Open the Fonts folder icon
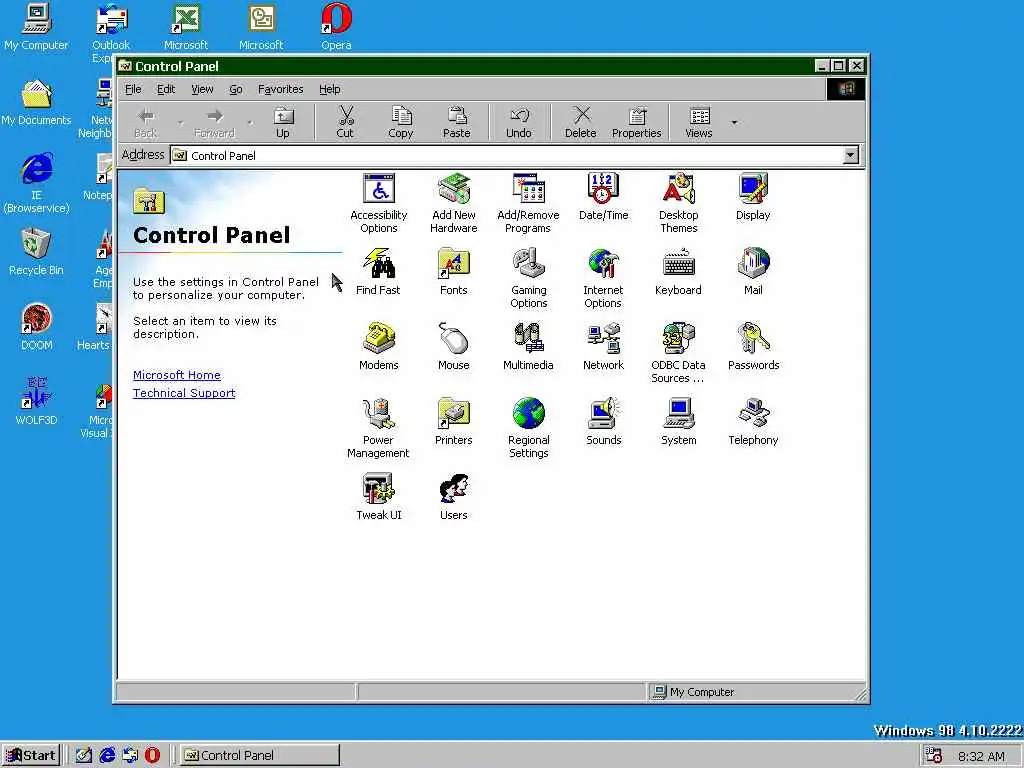Screen dimensions: 1024x768 tap(454, 272)
